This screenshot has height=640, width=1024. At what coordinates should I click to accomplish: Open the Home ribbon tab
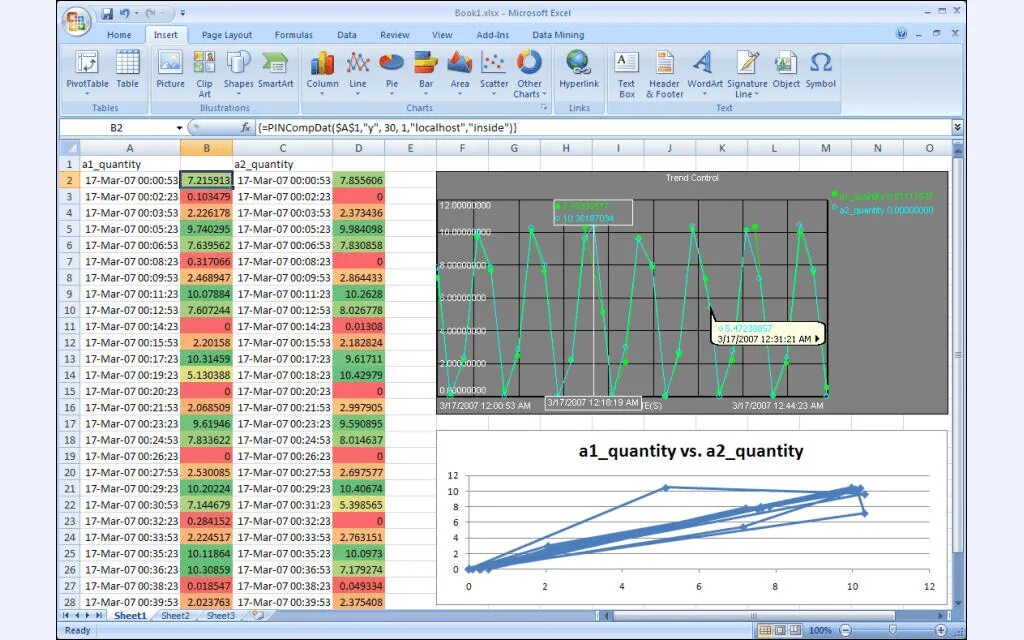click(x=119, y=35)
